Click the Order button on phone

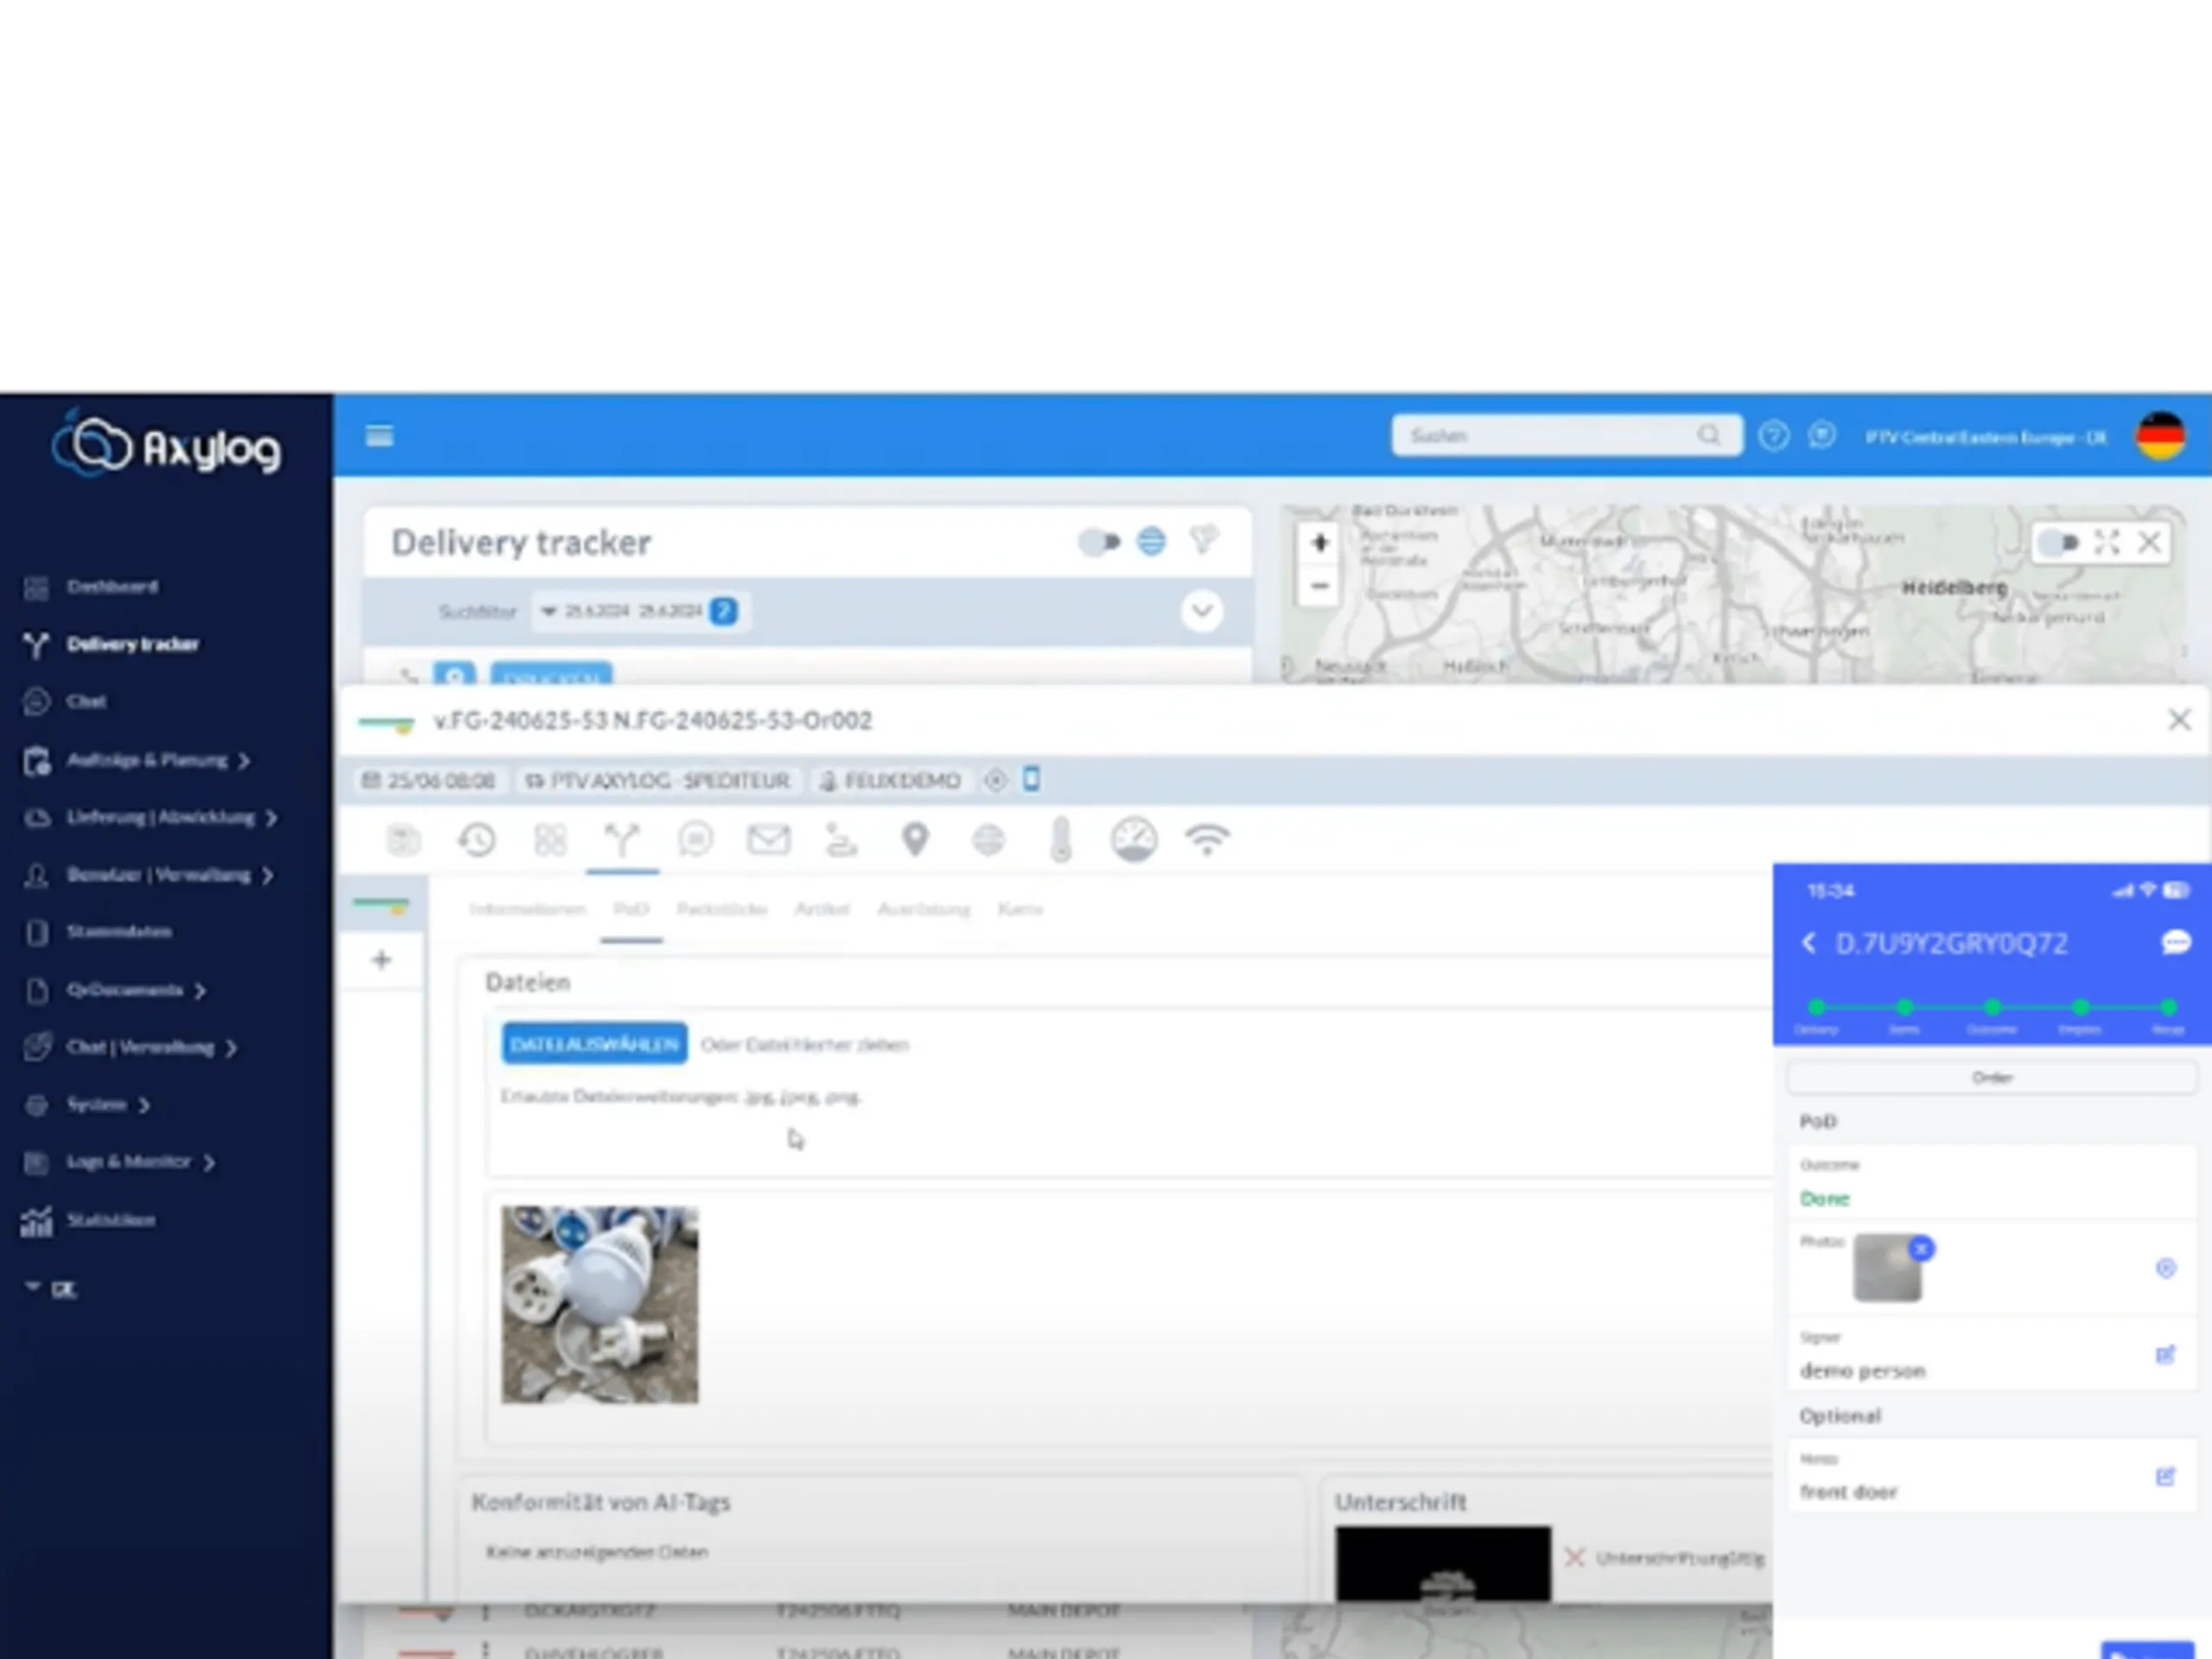point(1991,1078)
